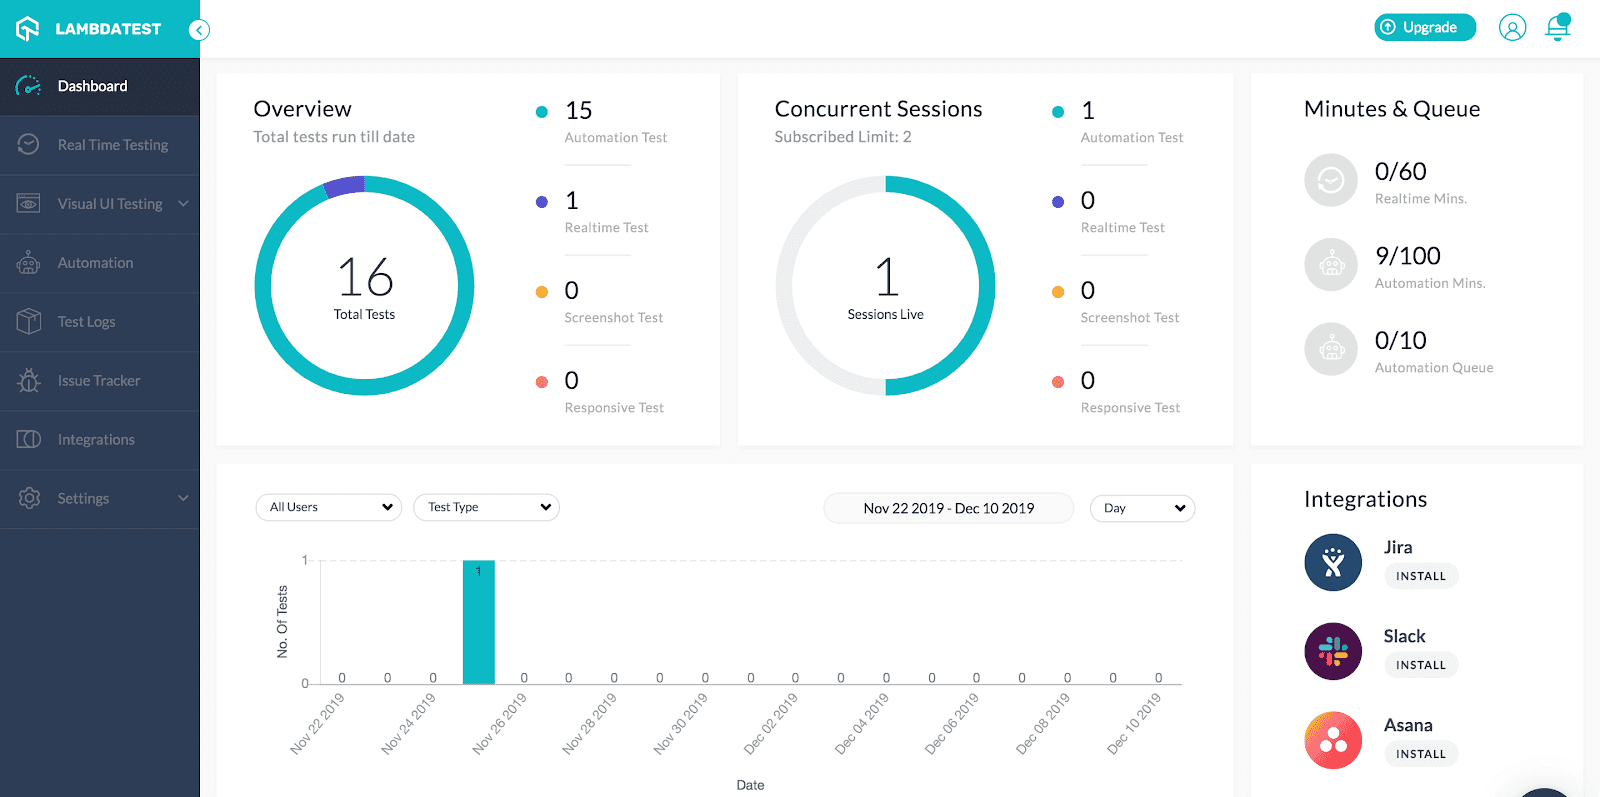1600x797 pixels.
Task: Click the Asana integration icon
Action: [1333, 740]
